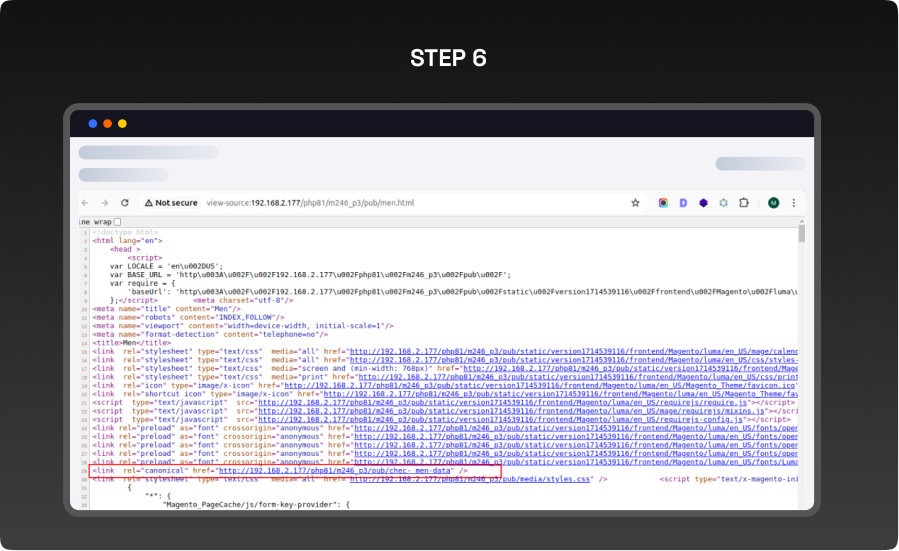Click the browser forward arrow

tap(105, 202)
